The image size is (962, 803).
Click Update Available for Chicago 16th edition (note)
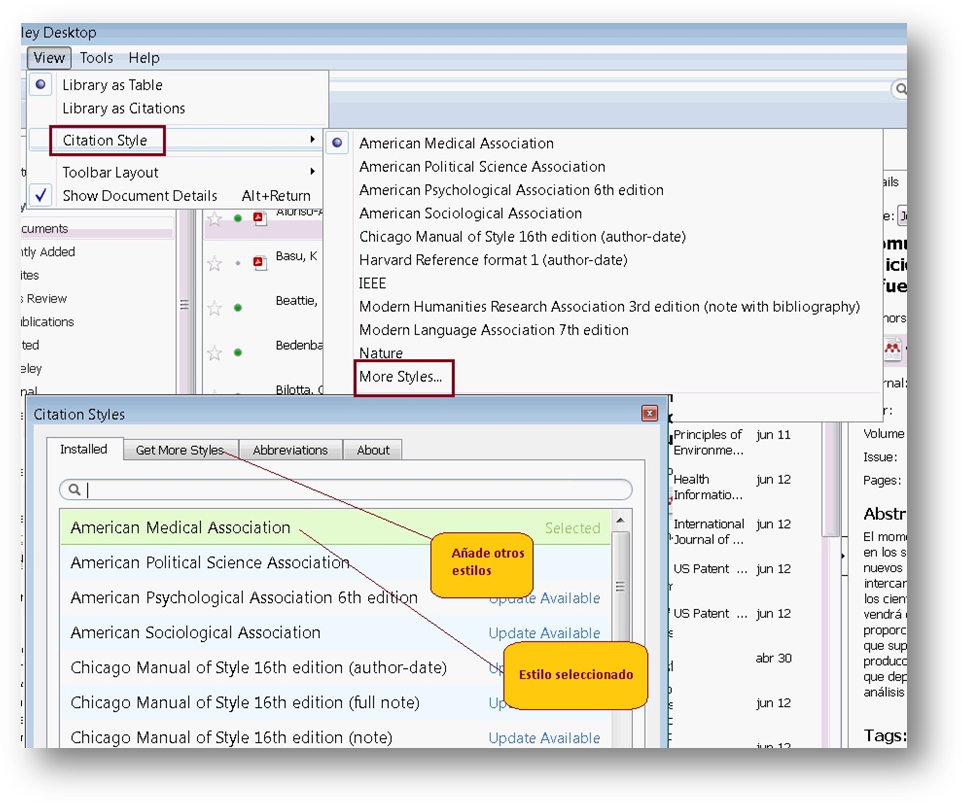(x=544, y=738)
